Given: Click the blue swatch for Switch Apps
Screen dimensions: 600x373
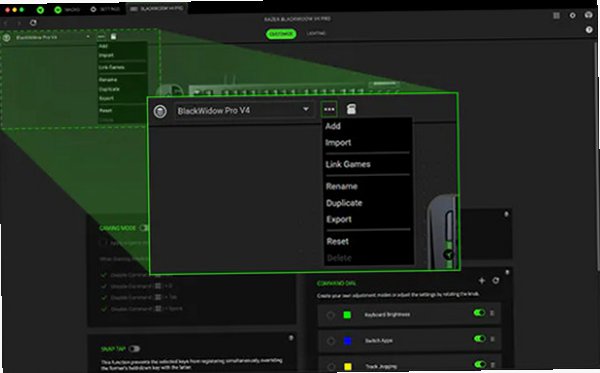Looking at the screenshot, I should (348, 340).
